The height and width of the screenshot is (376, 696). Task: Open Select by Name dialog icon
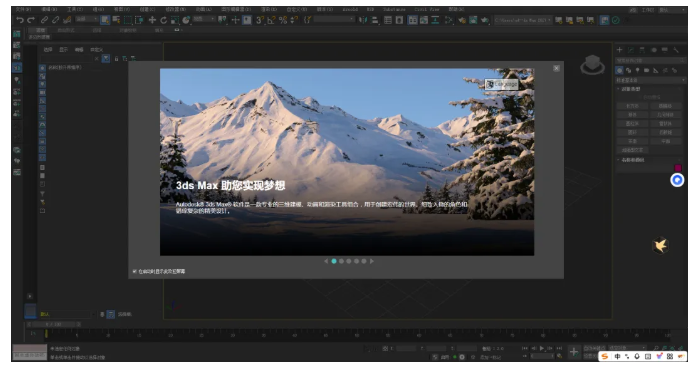116,20
